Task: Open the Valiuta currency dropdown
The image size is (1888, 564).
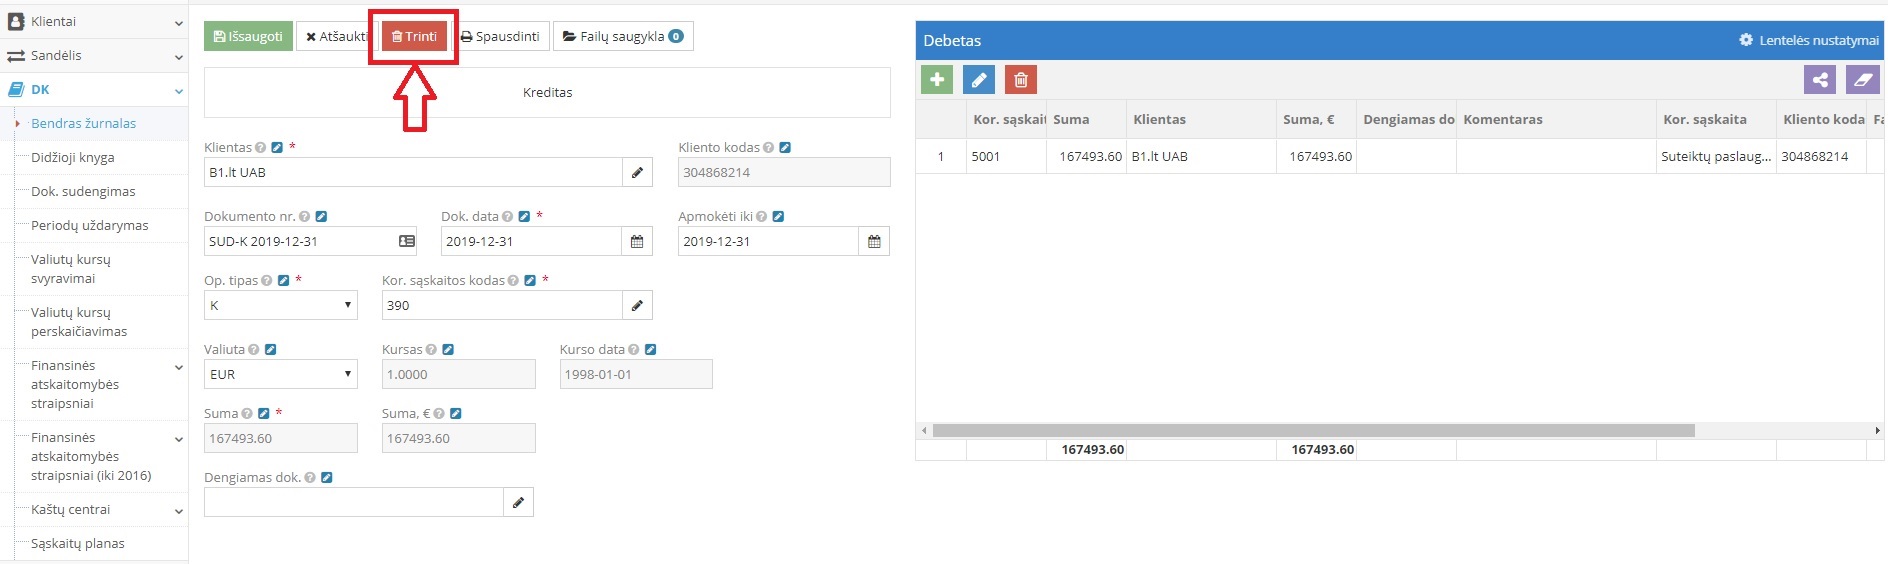Action: [x=280, y=375]
